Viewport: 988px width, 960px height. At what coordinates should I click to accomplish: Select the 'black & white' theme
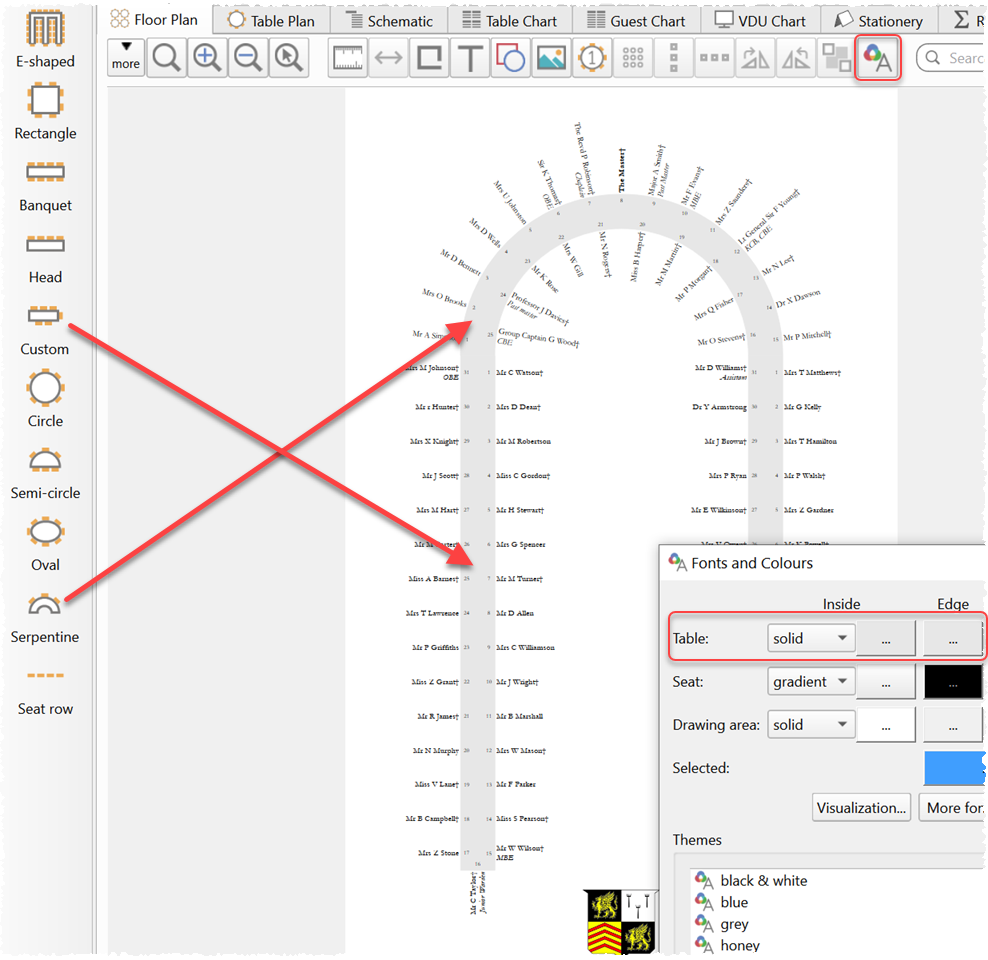coord(763,881)
